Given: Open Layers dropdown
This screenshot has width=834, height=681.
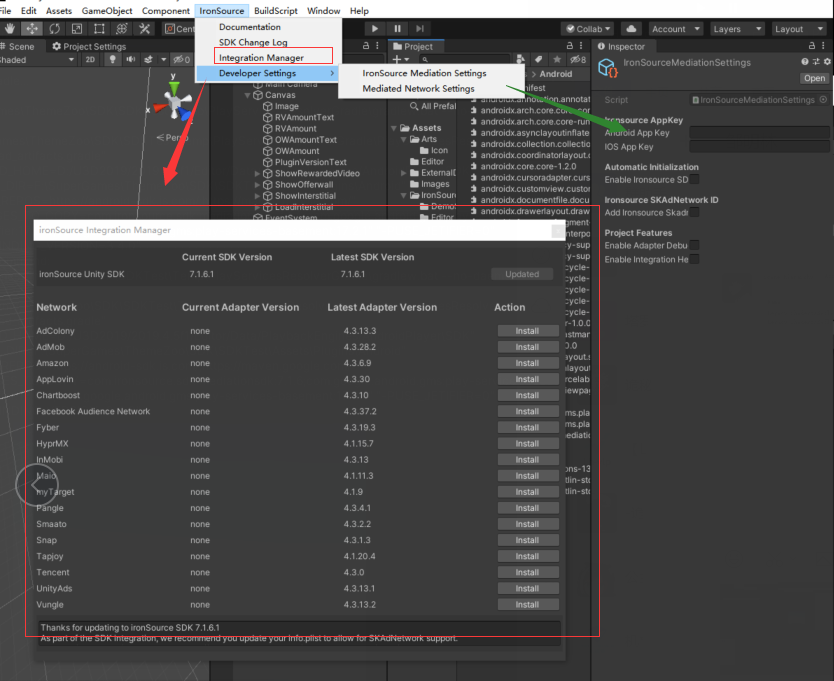Looking at the screenshot, I should point(737,29).
